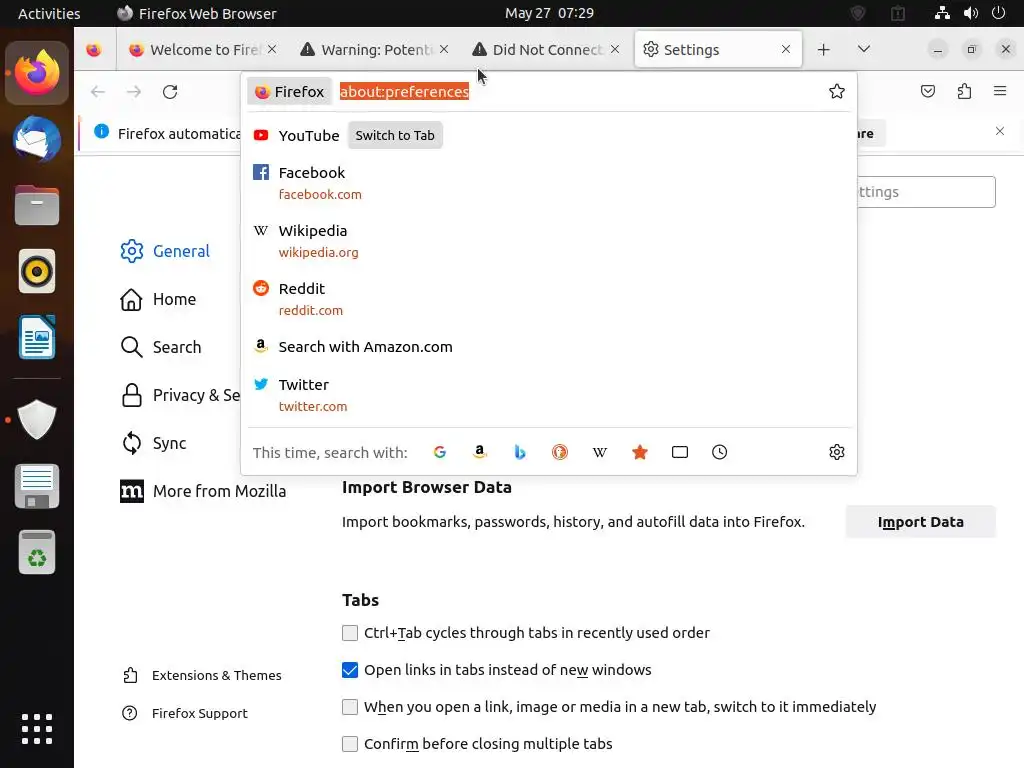Image resolution: width=1024 pixels, height=768 pixels.
Task: Open Sync settings category
Action: (153, 443)
